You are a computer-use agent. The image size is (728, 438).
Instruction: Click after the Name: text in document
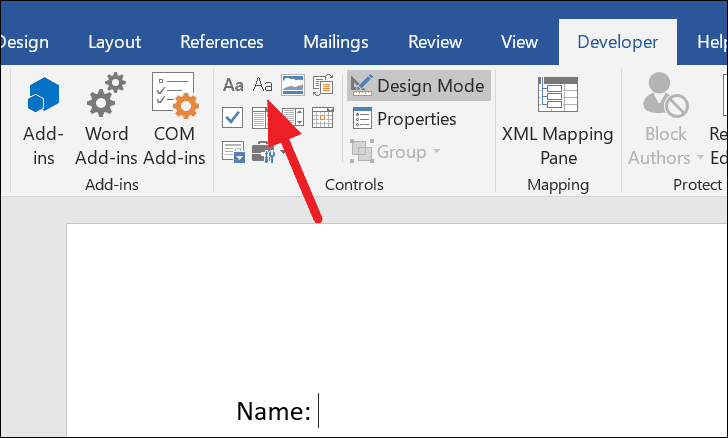click(x=318, y=411)
